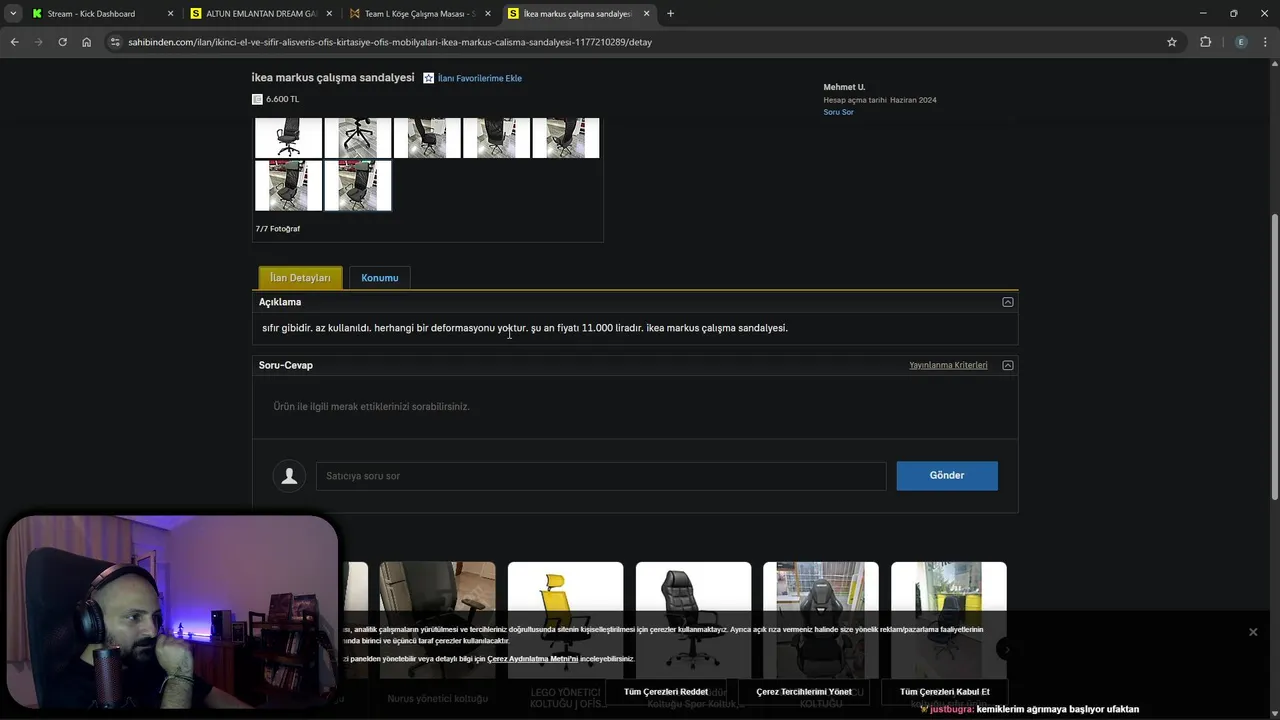The width and height of the screenshot is (1280, 720).
Task: Open the Chrome three-dot menu
Action: [1265, 42]
